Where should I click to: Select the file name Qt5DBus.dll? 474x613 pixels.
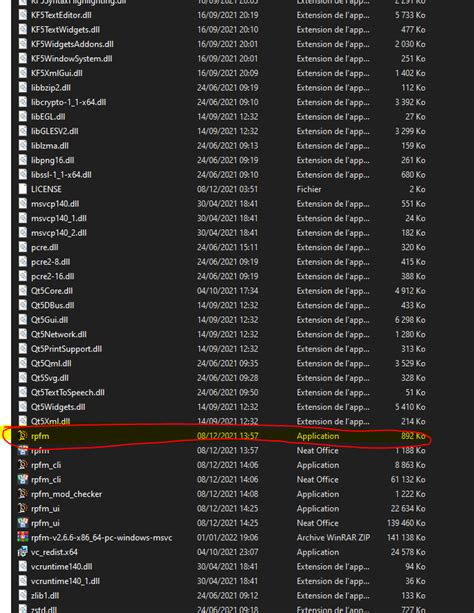click(52, 305)
